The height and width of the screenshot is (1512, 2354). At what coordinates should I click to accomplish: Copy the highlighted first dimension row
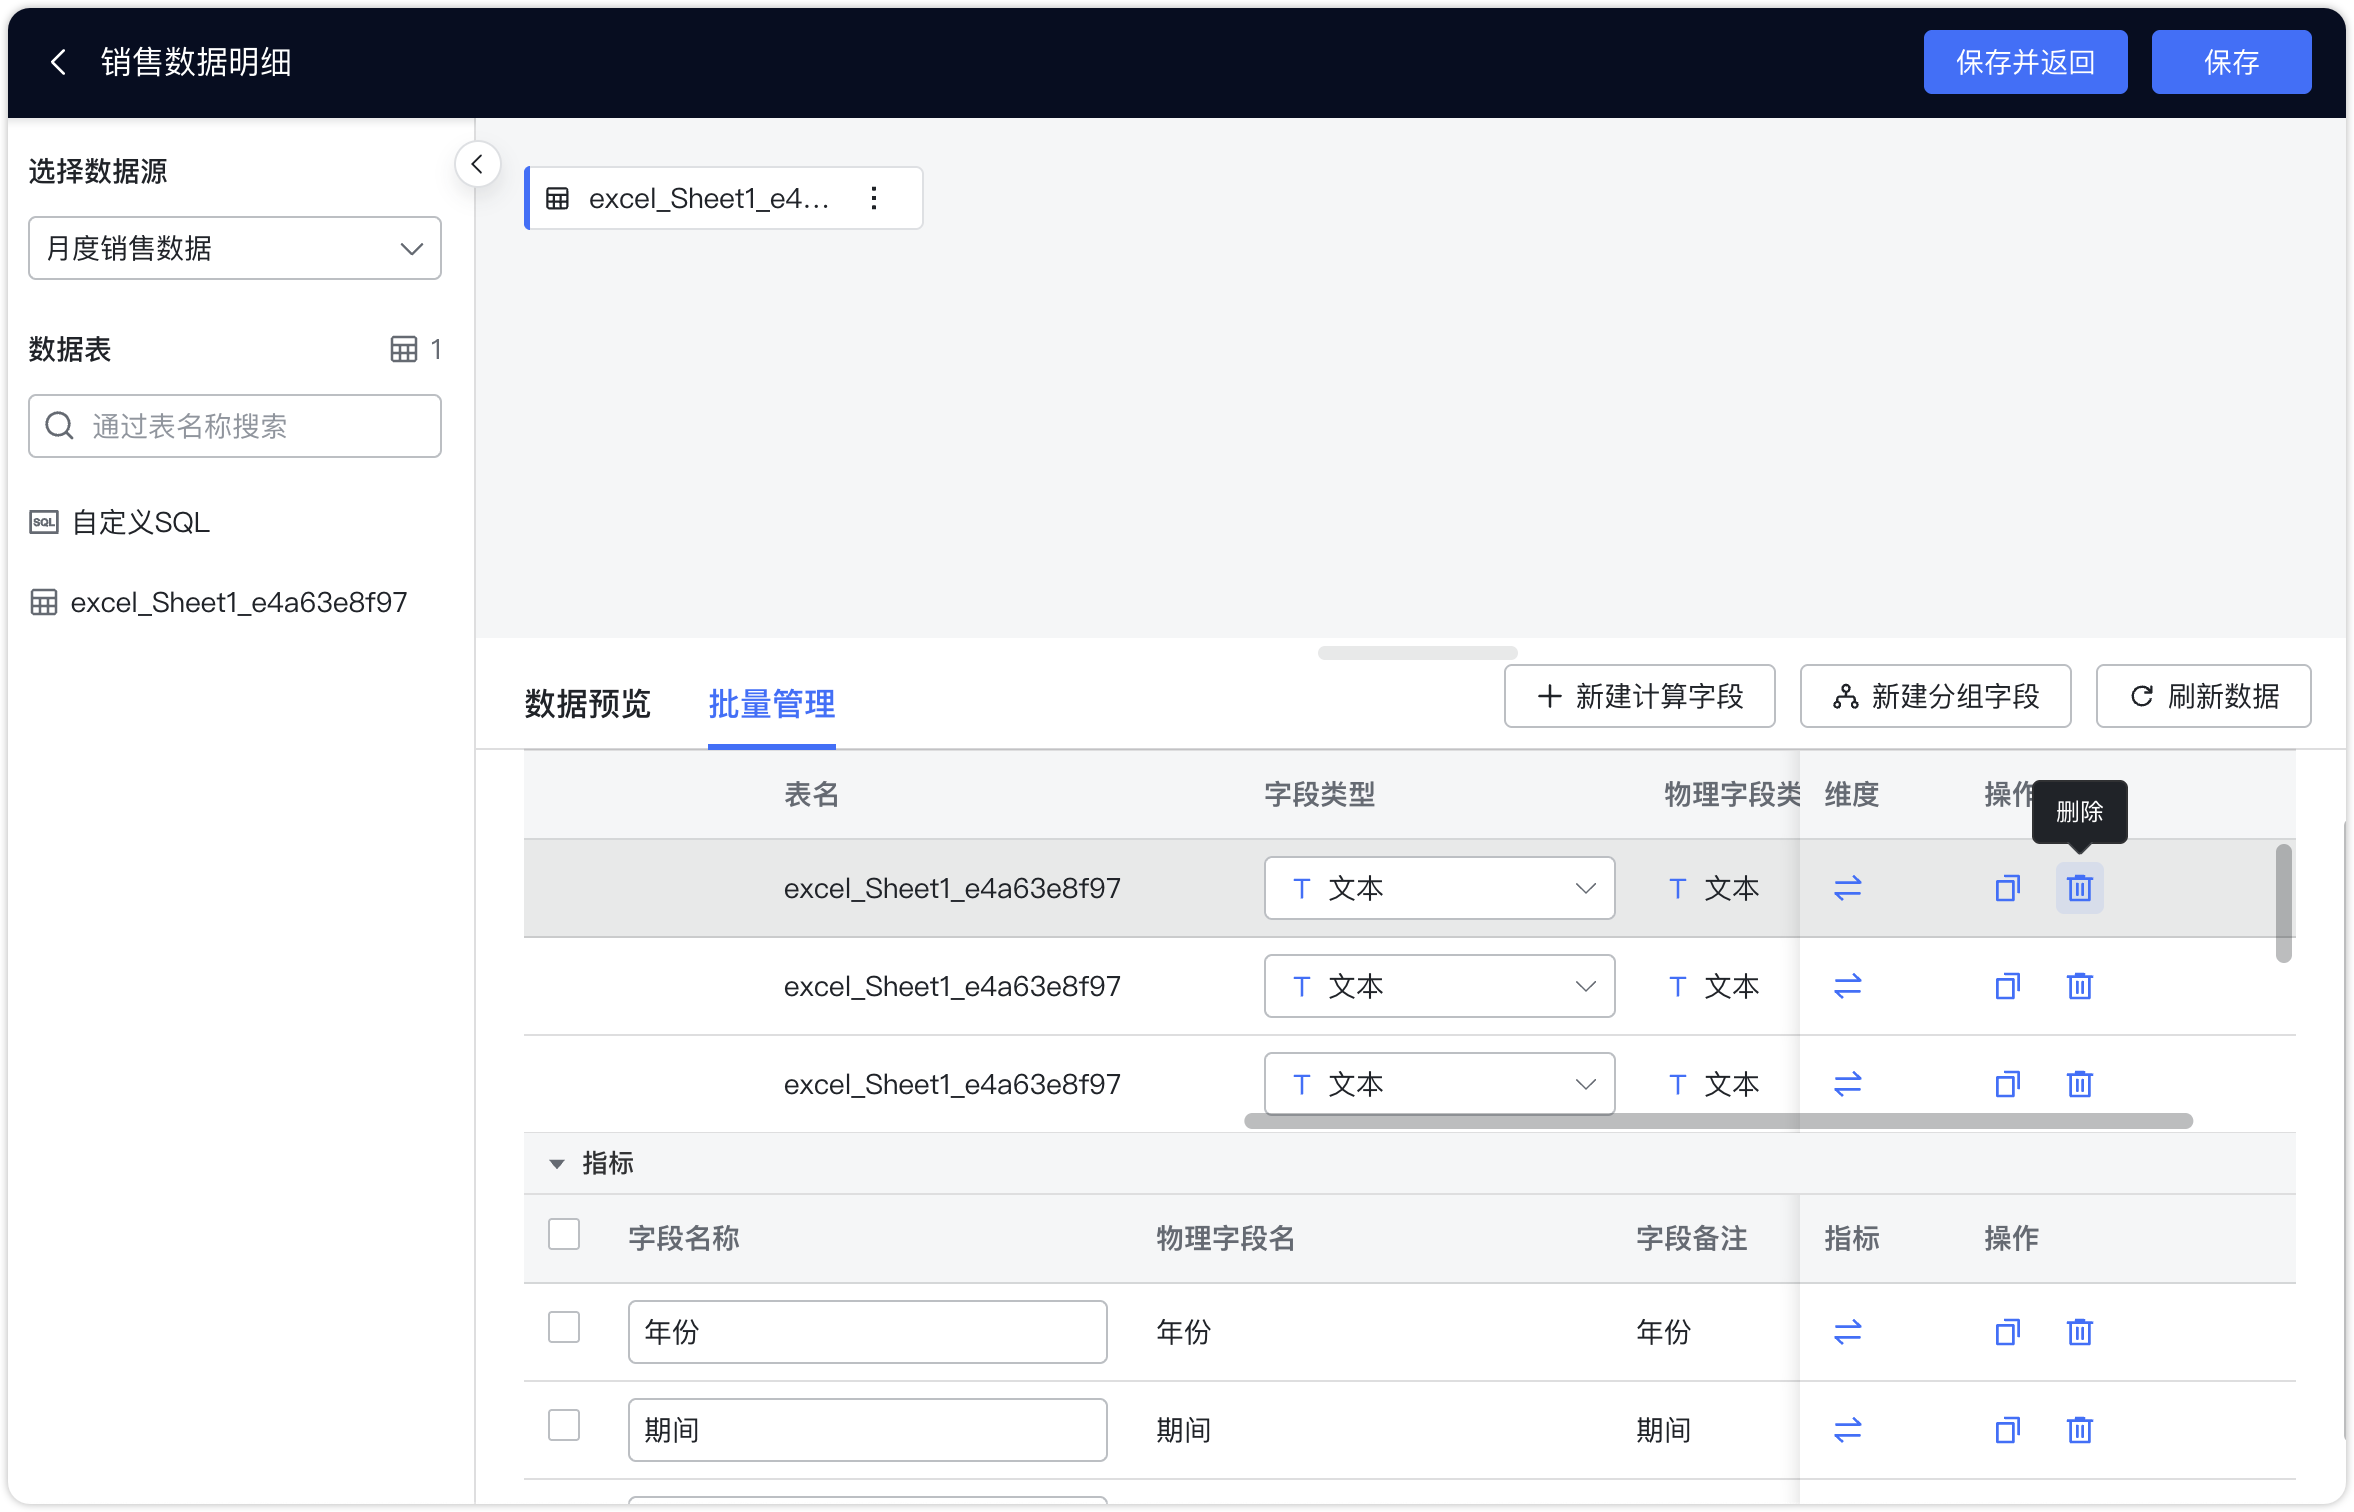click(2007, 888)
